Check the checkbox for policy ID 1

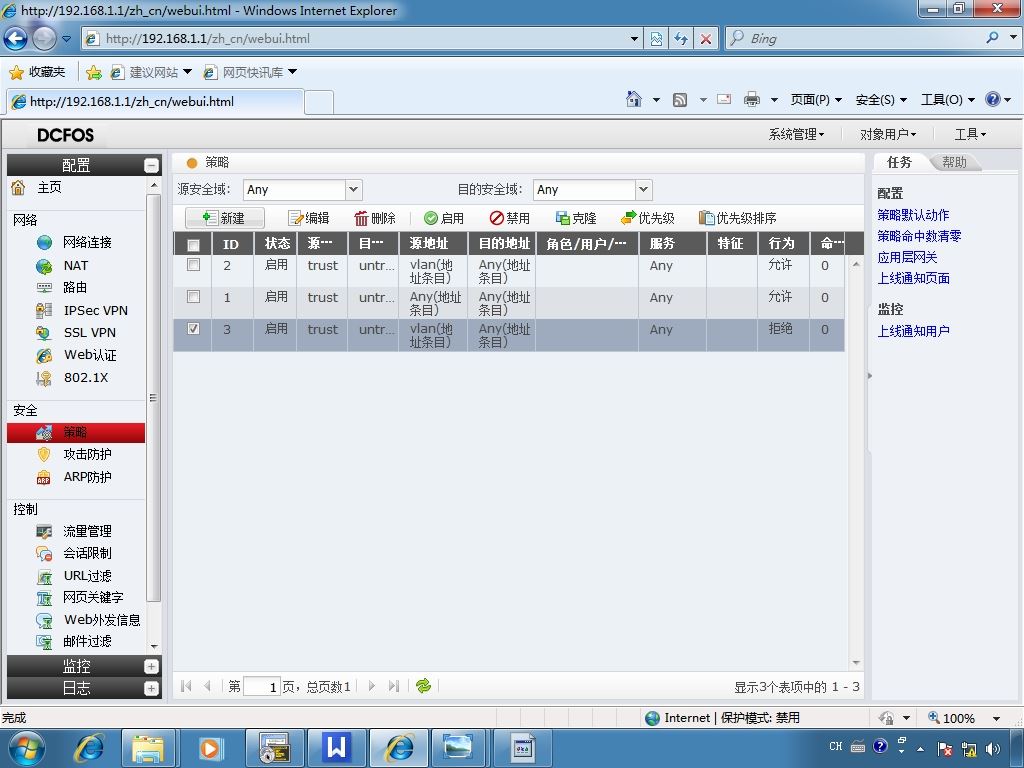(193, 296)
